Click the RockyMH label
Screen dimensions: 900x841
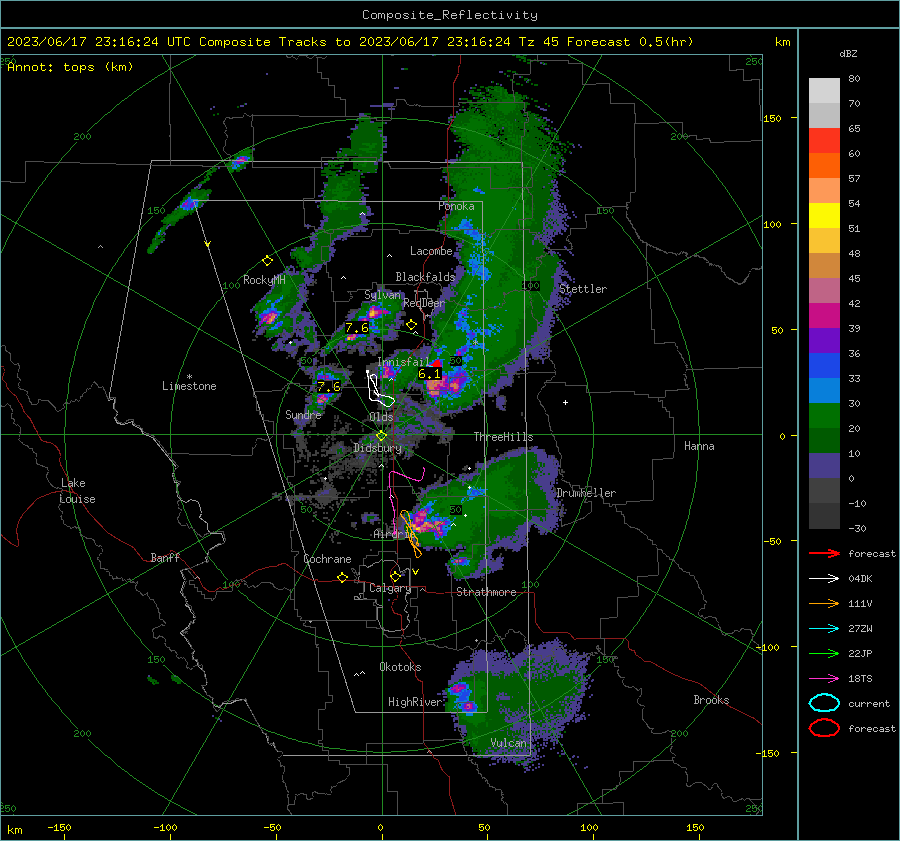tap(264, 280)
